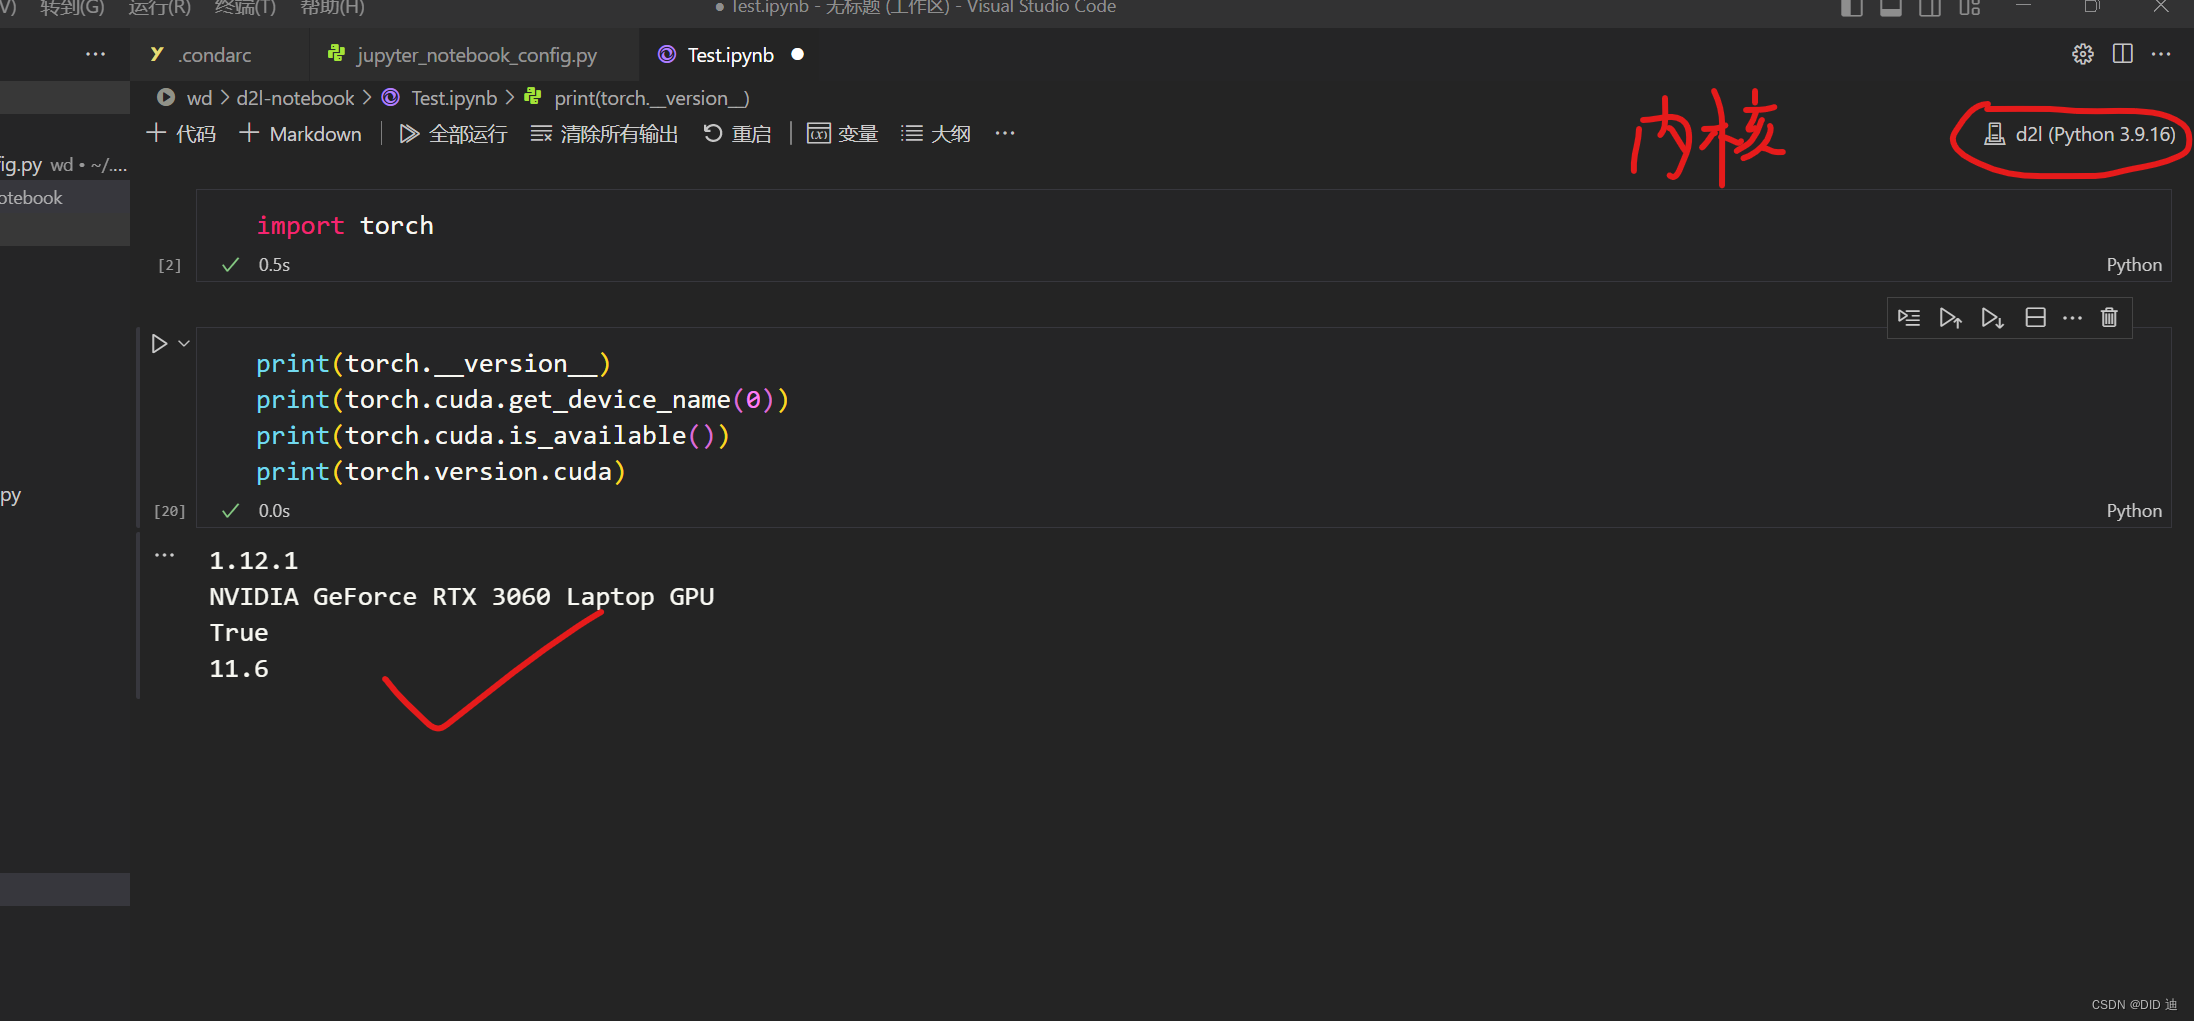Viewport: 2194px width, 1021px height.
Task: Click NVIDIA GeForce RTX 3060 output line
Action: (461, 597)
